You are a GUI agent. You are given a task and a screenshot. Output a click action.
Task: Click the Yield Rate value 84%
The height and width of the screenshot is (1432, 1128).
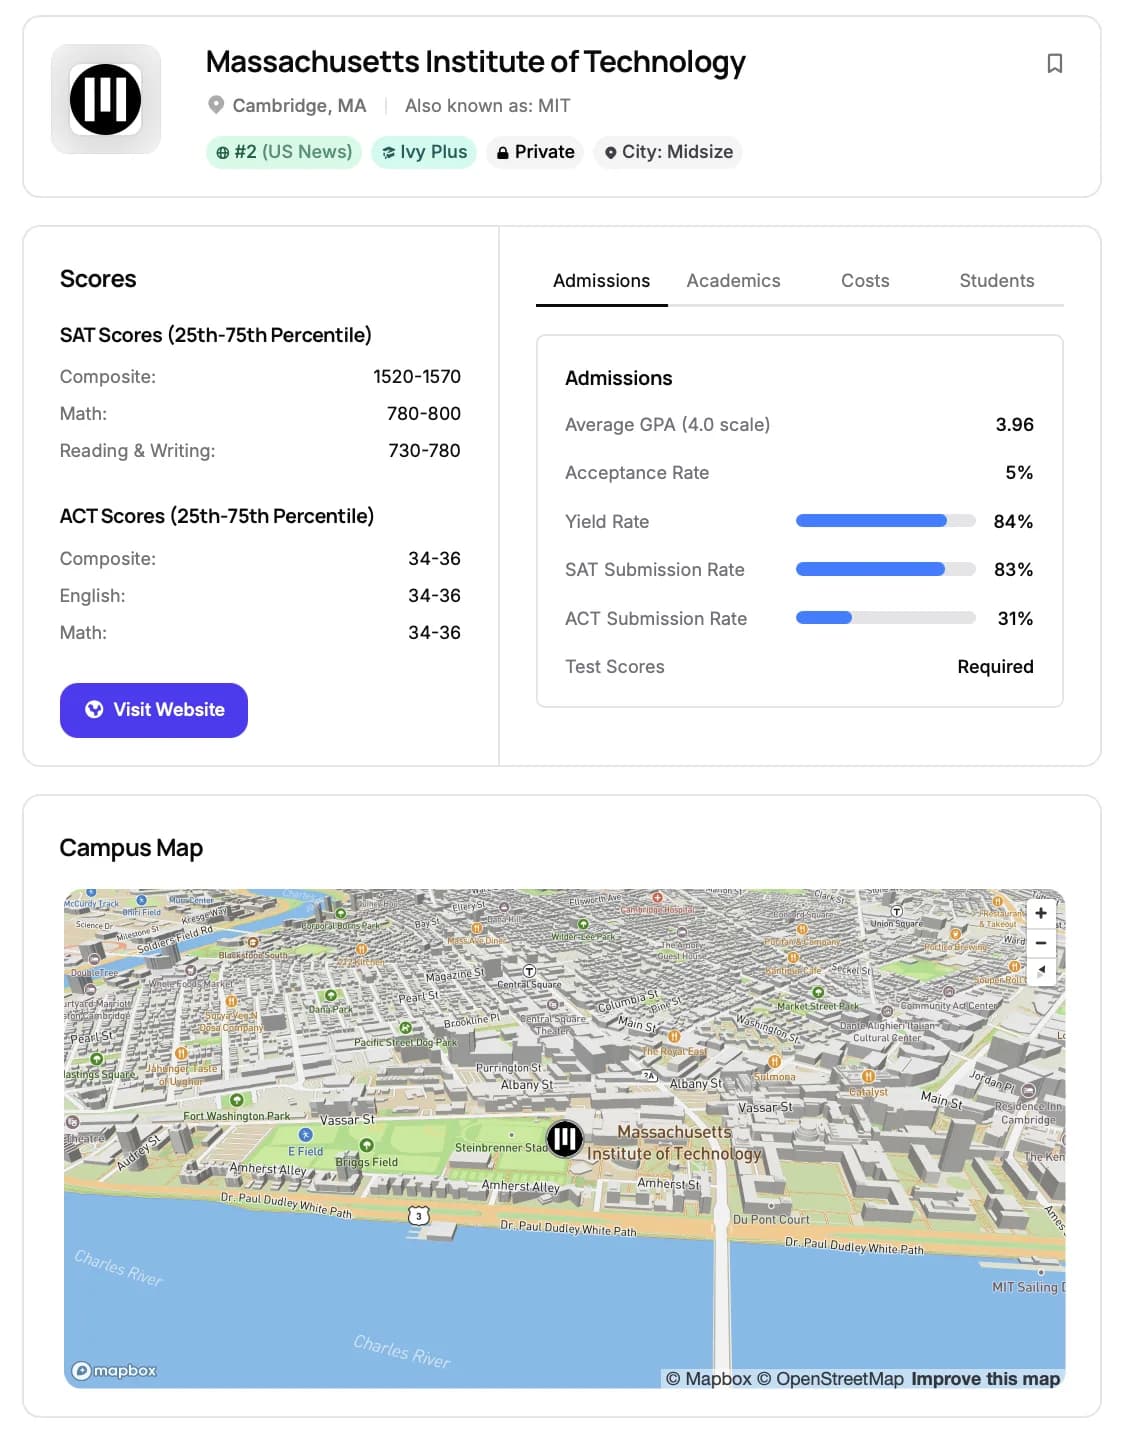tap(1013, 522)
